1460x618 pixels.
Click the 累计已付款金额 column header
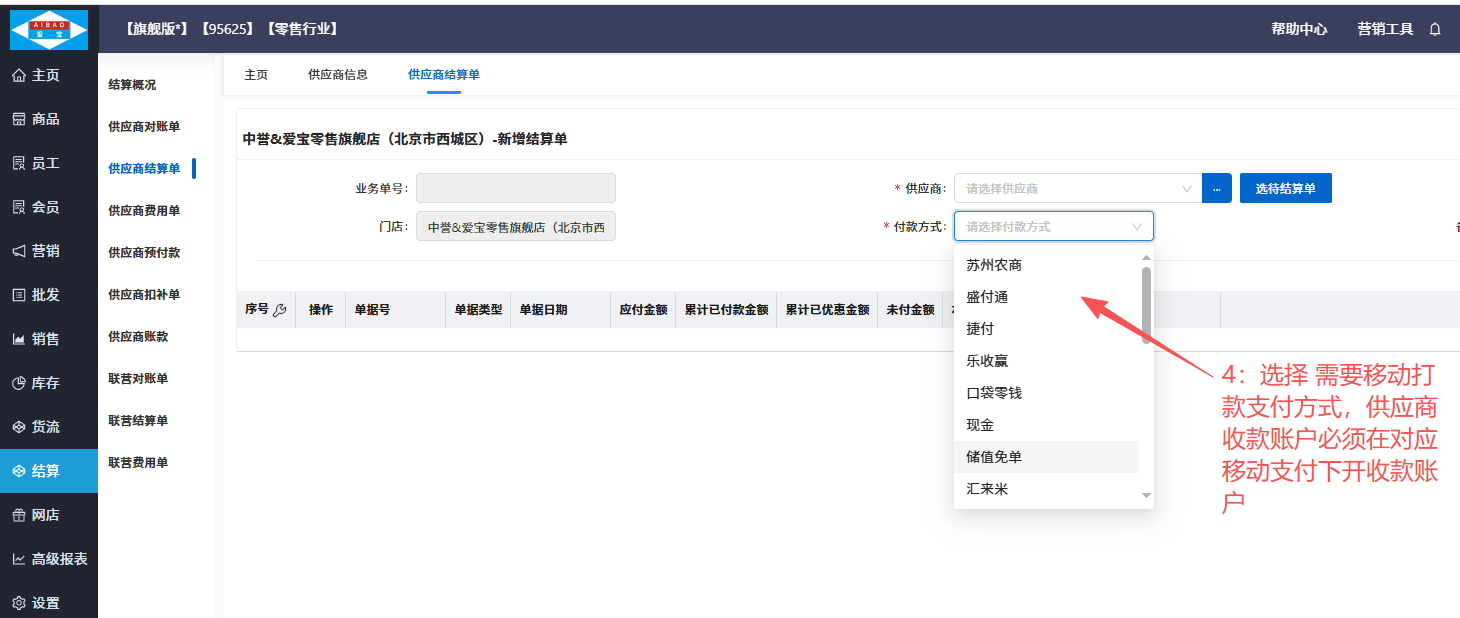point(726,310)
